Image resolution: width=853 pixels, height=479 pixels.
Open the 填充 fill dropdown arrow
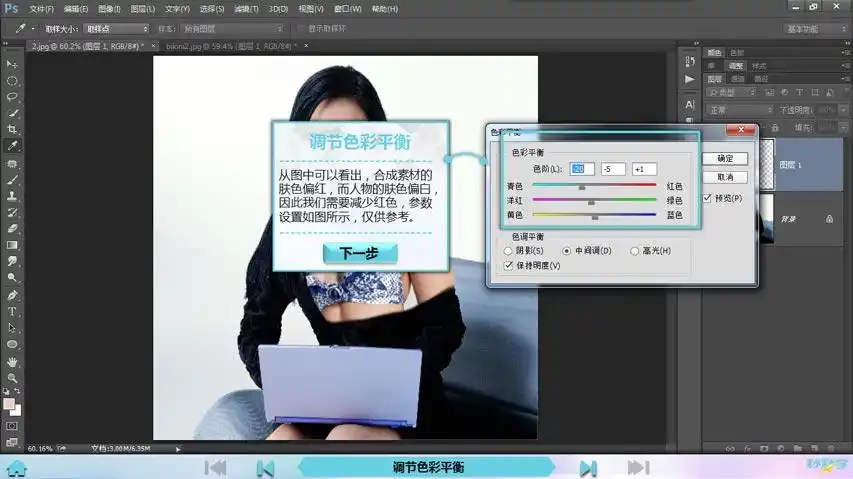pos(844,128)
